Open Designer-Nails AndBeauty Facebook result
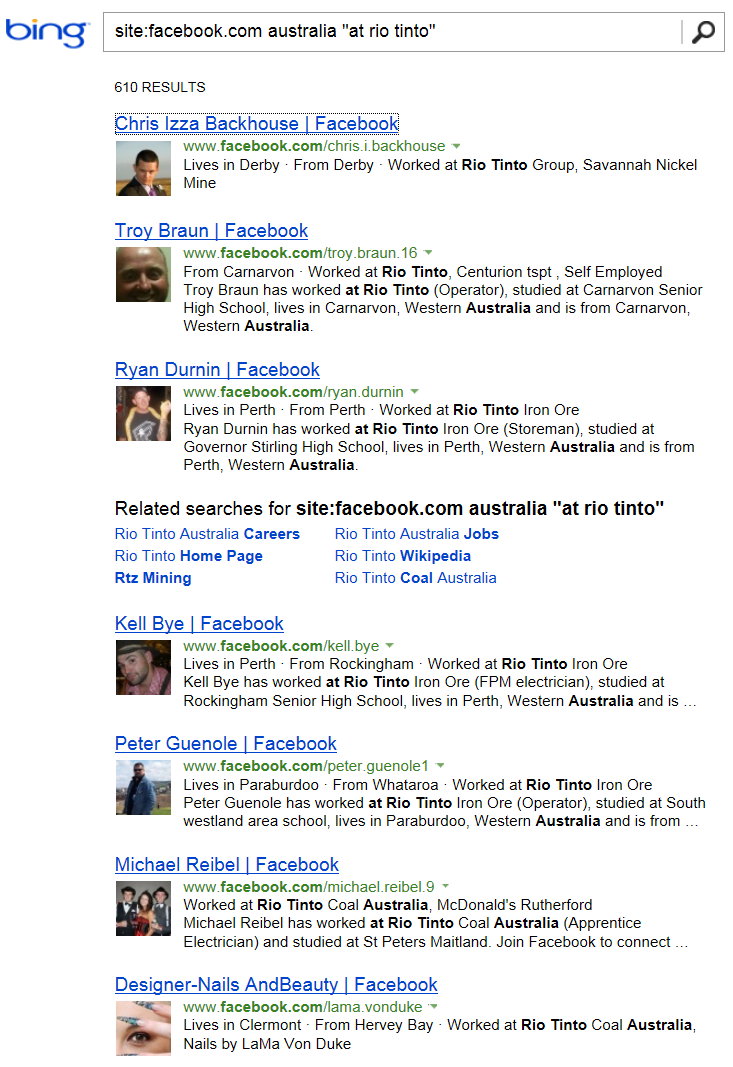The height and width of the screenshot is (1067, 733). (x=276, y=985)
